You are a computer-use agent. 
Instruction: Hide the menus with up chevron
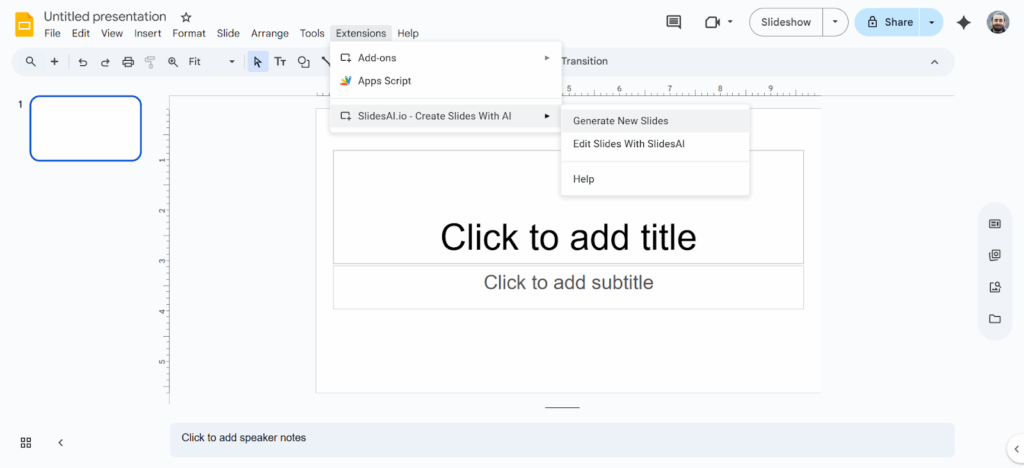pos(934,62)
